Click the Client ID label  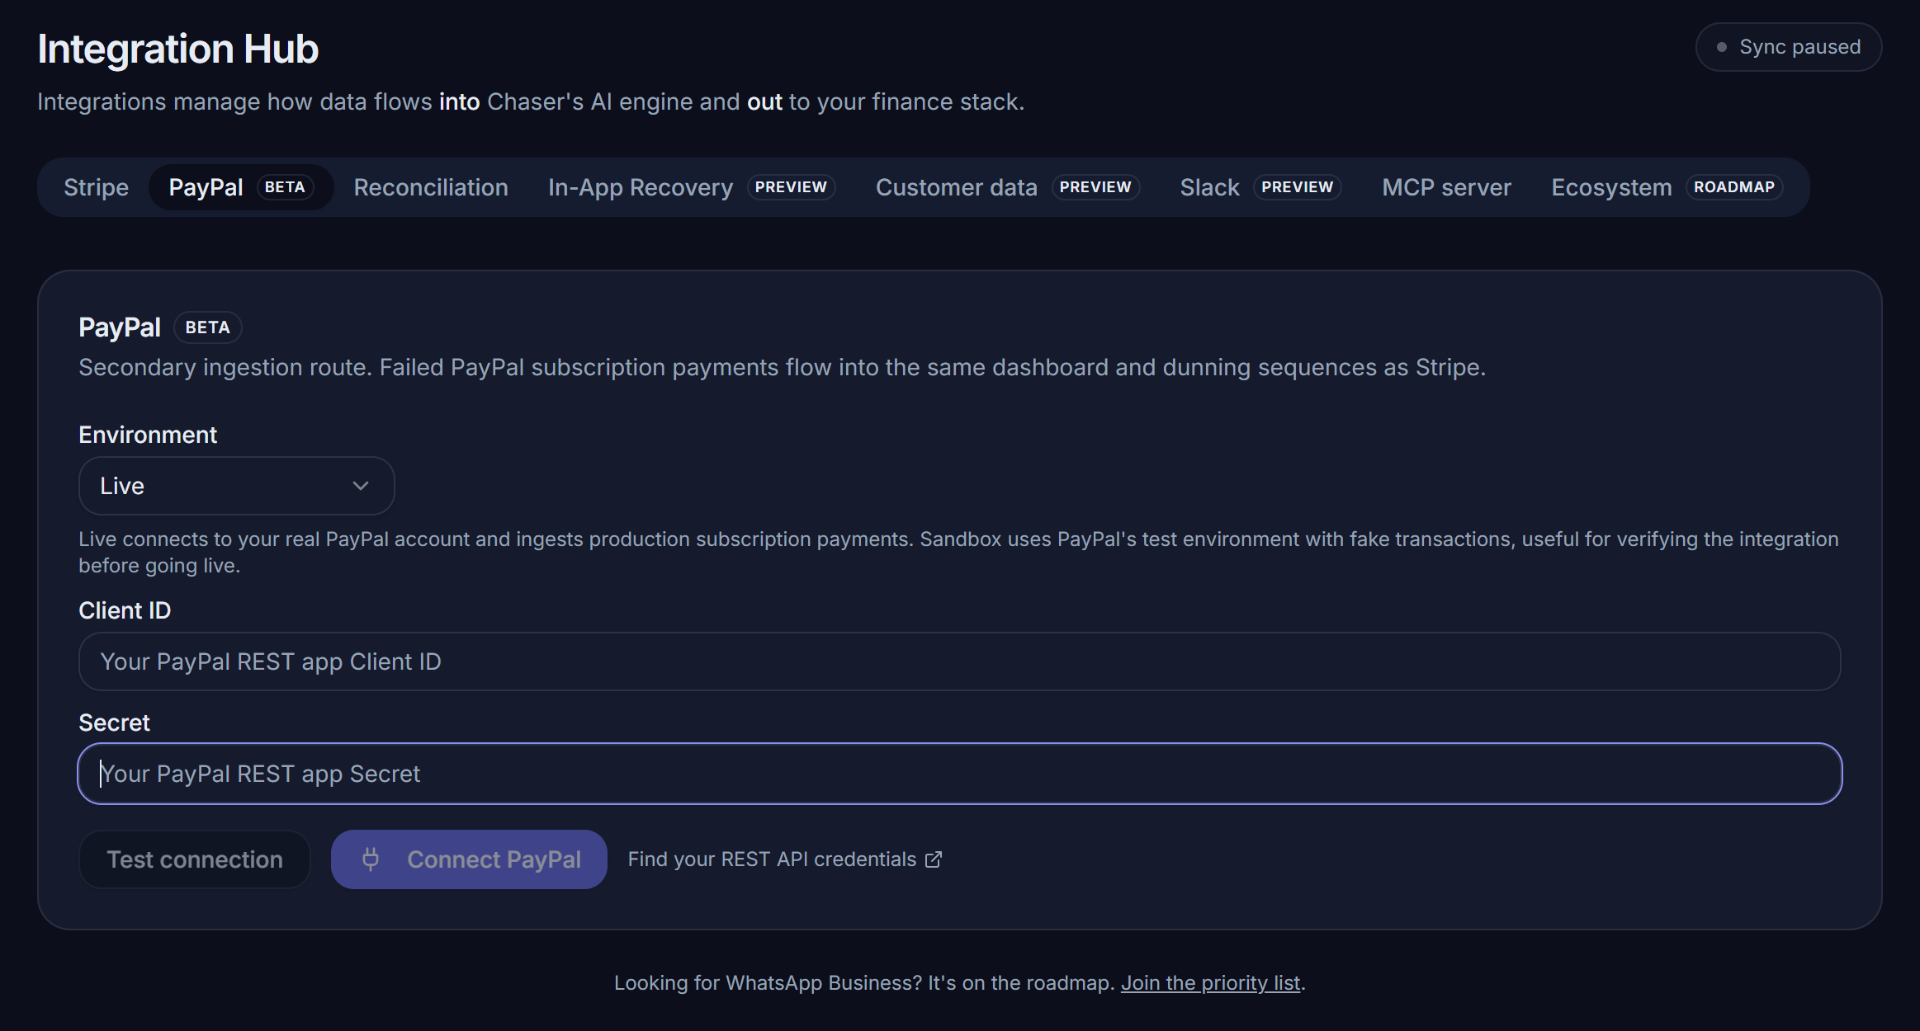(x=125, y=610)
